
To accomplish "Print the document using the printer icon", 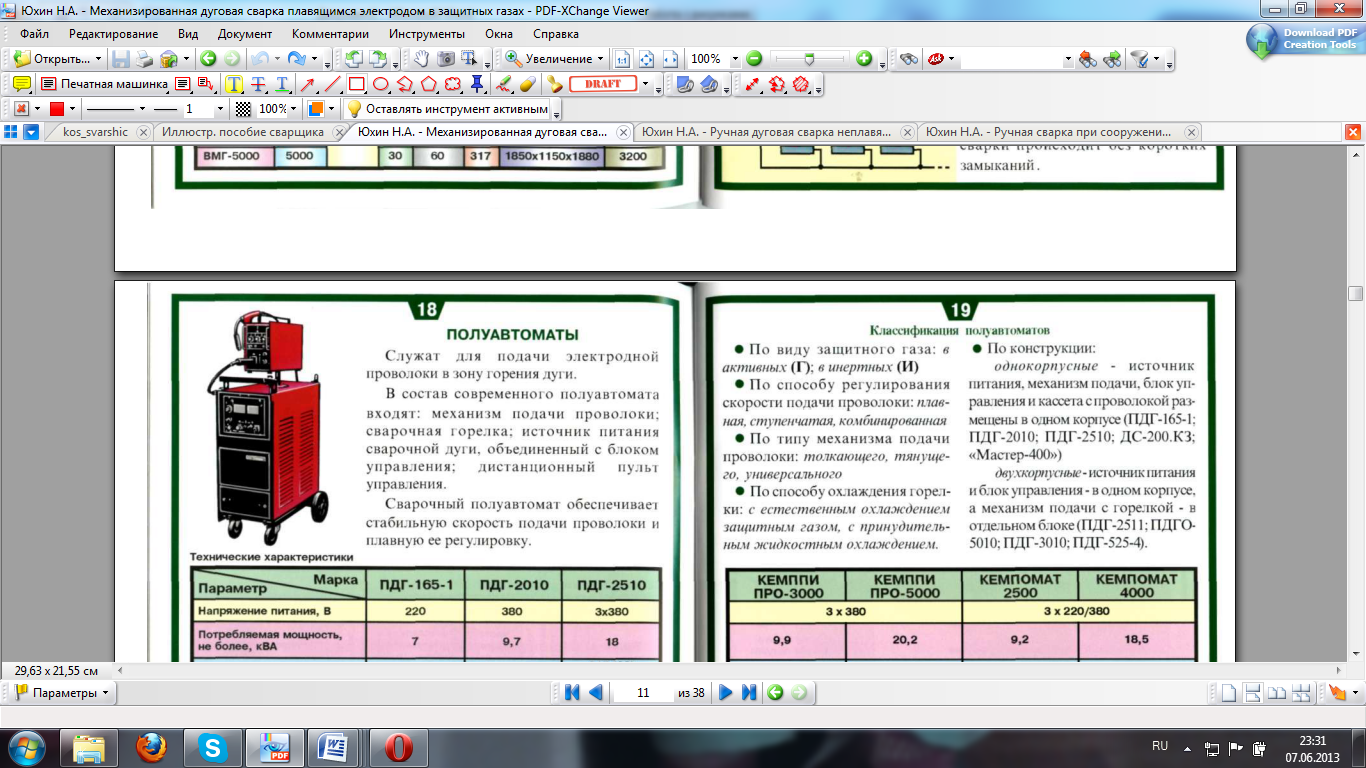I will coord(145,59).
